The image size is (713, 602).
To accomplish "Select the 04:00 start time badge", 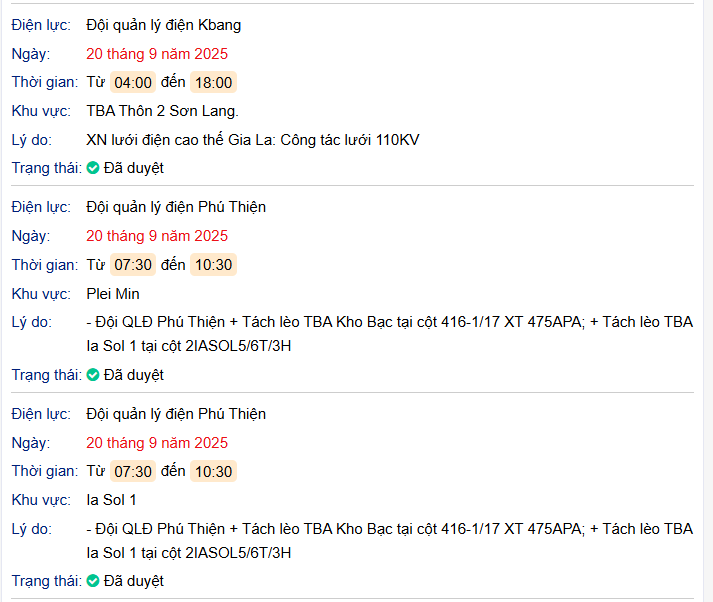I will [133, 82].
